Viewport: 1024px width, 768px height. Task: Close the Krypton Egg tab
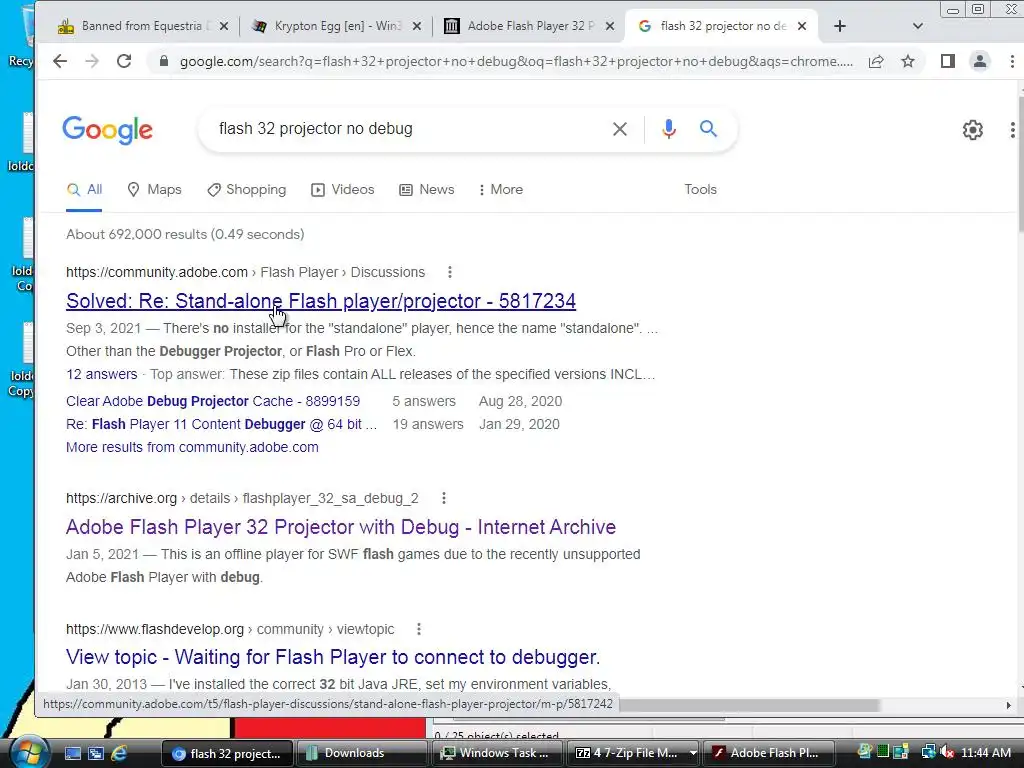(x=417, y=26)
